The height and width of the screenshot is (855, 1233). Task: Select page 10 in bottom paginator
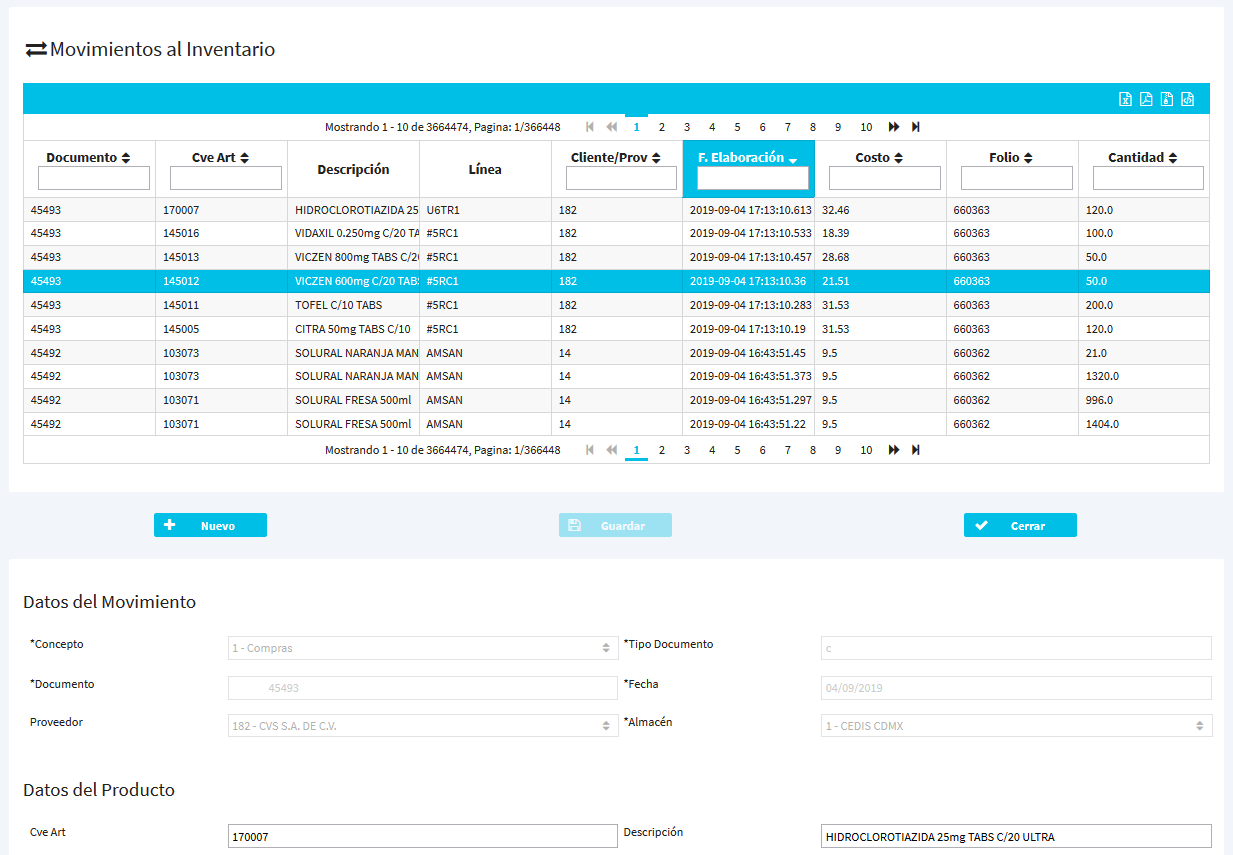pyautogui.click(x=866, y=450)
